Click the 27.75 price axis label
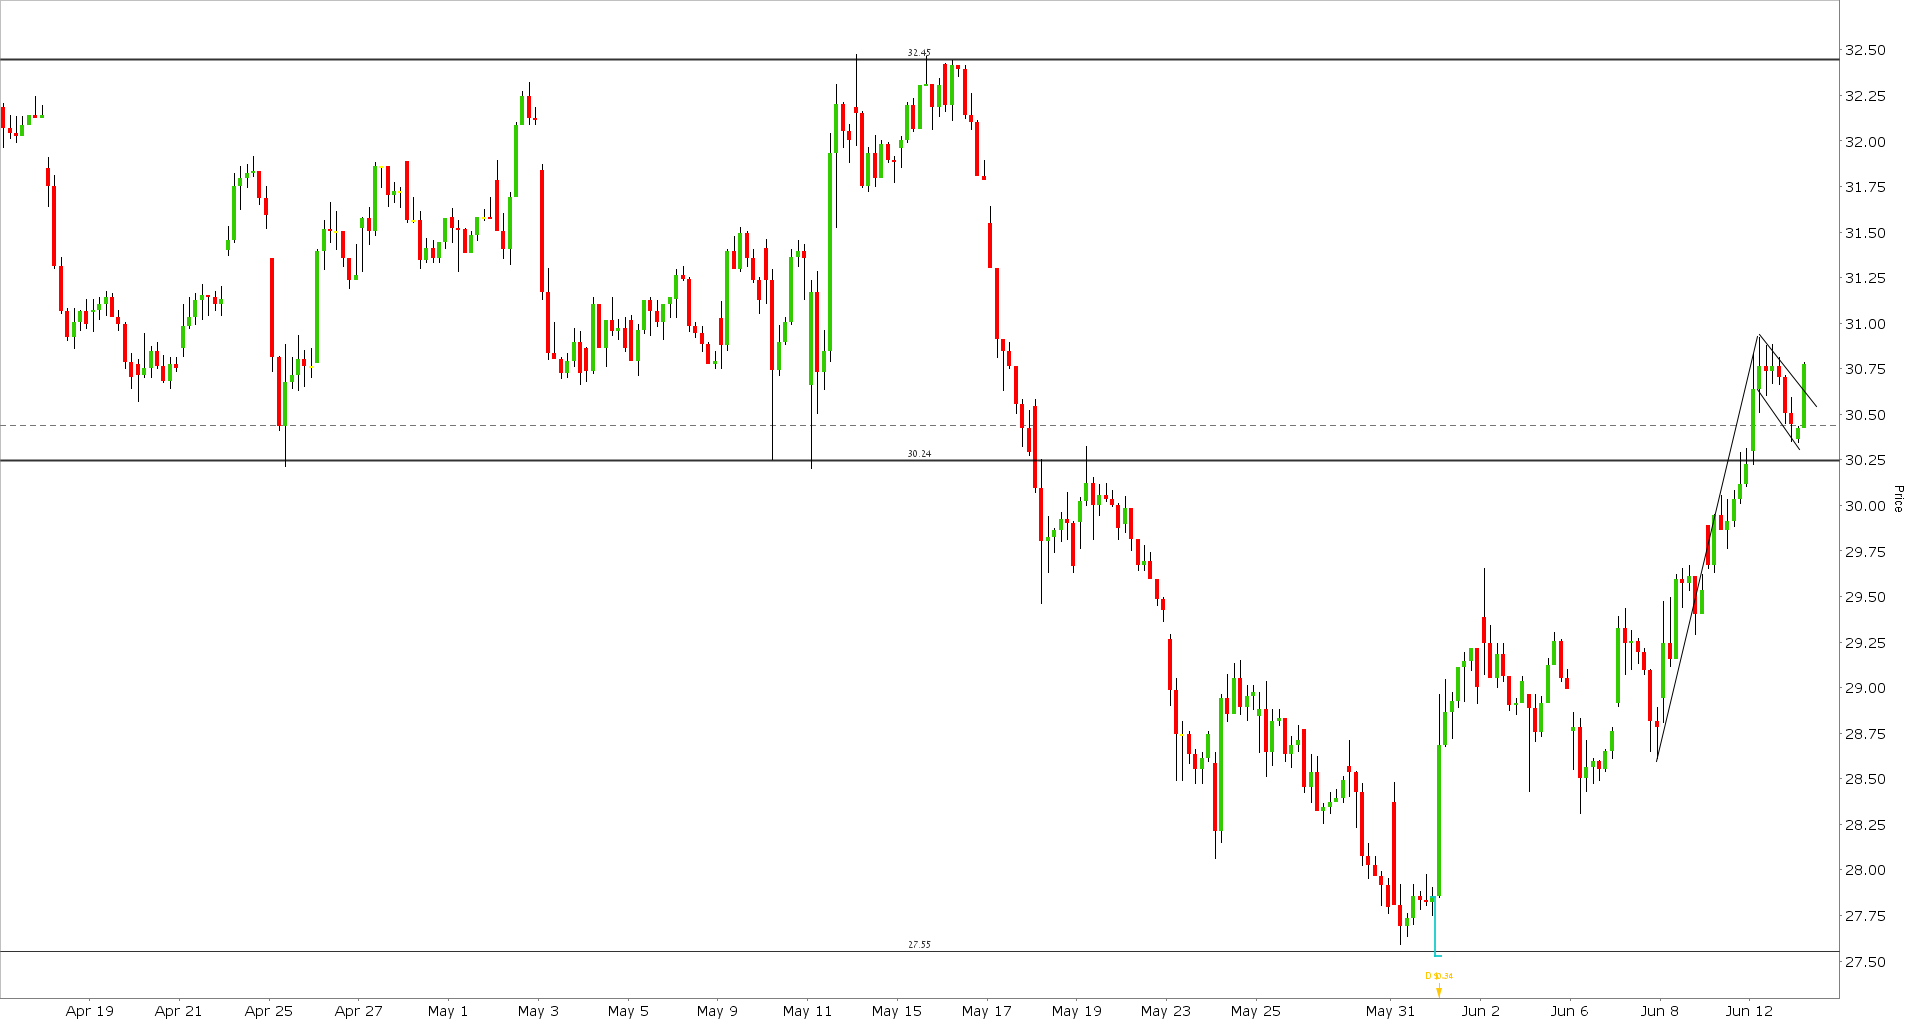Viewport: 1916px width, 1026px height. (1865, 916)
